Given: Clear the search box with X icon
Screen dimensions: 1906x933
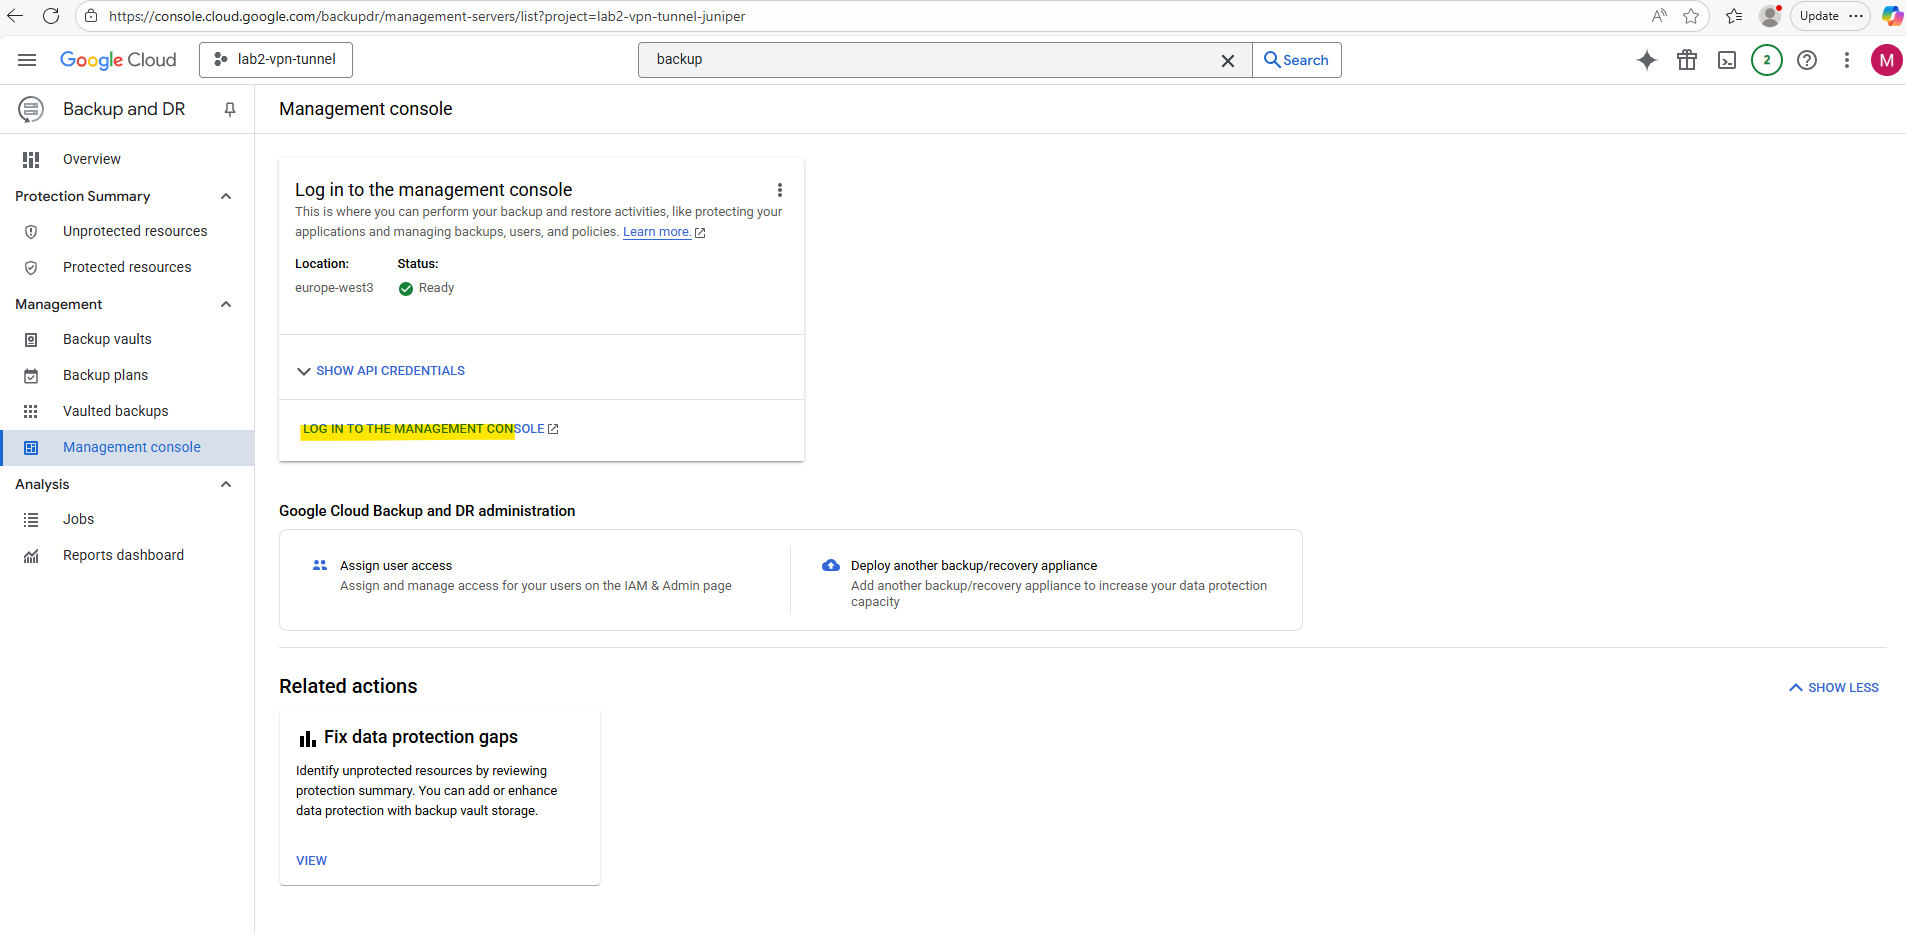Looking at the screenshot, I should pyautogui.click(x=1228, y=60).
